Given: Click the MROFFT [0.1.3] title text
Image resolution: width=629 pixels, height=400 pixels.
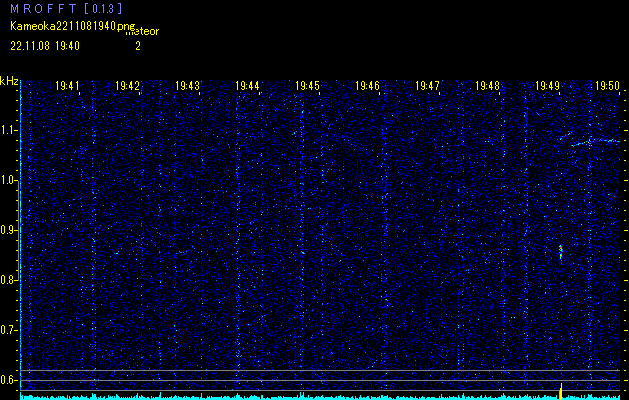Looking at the screenshot, I should (x=66, y=8).
